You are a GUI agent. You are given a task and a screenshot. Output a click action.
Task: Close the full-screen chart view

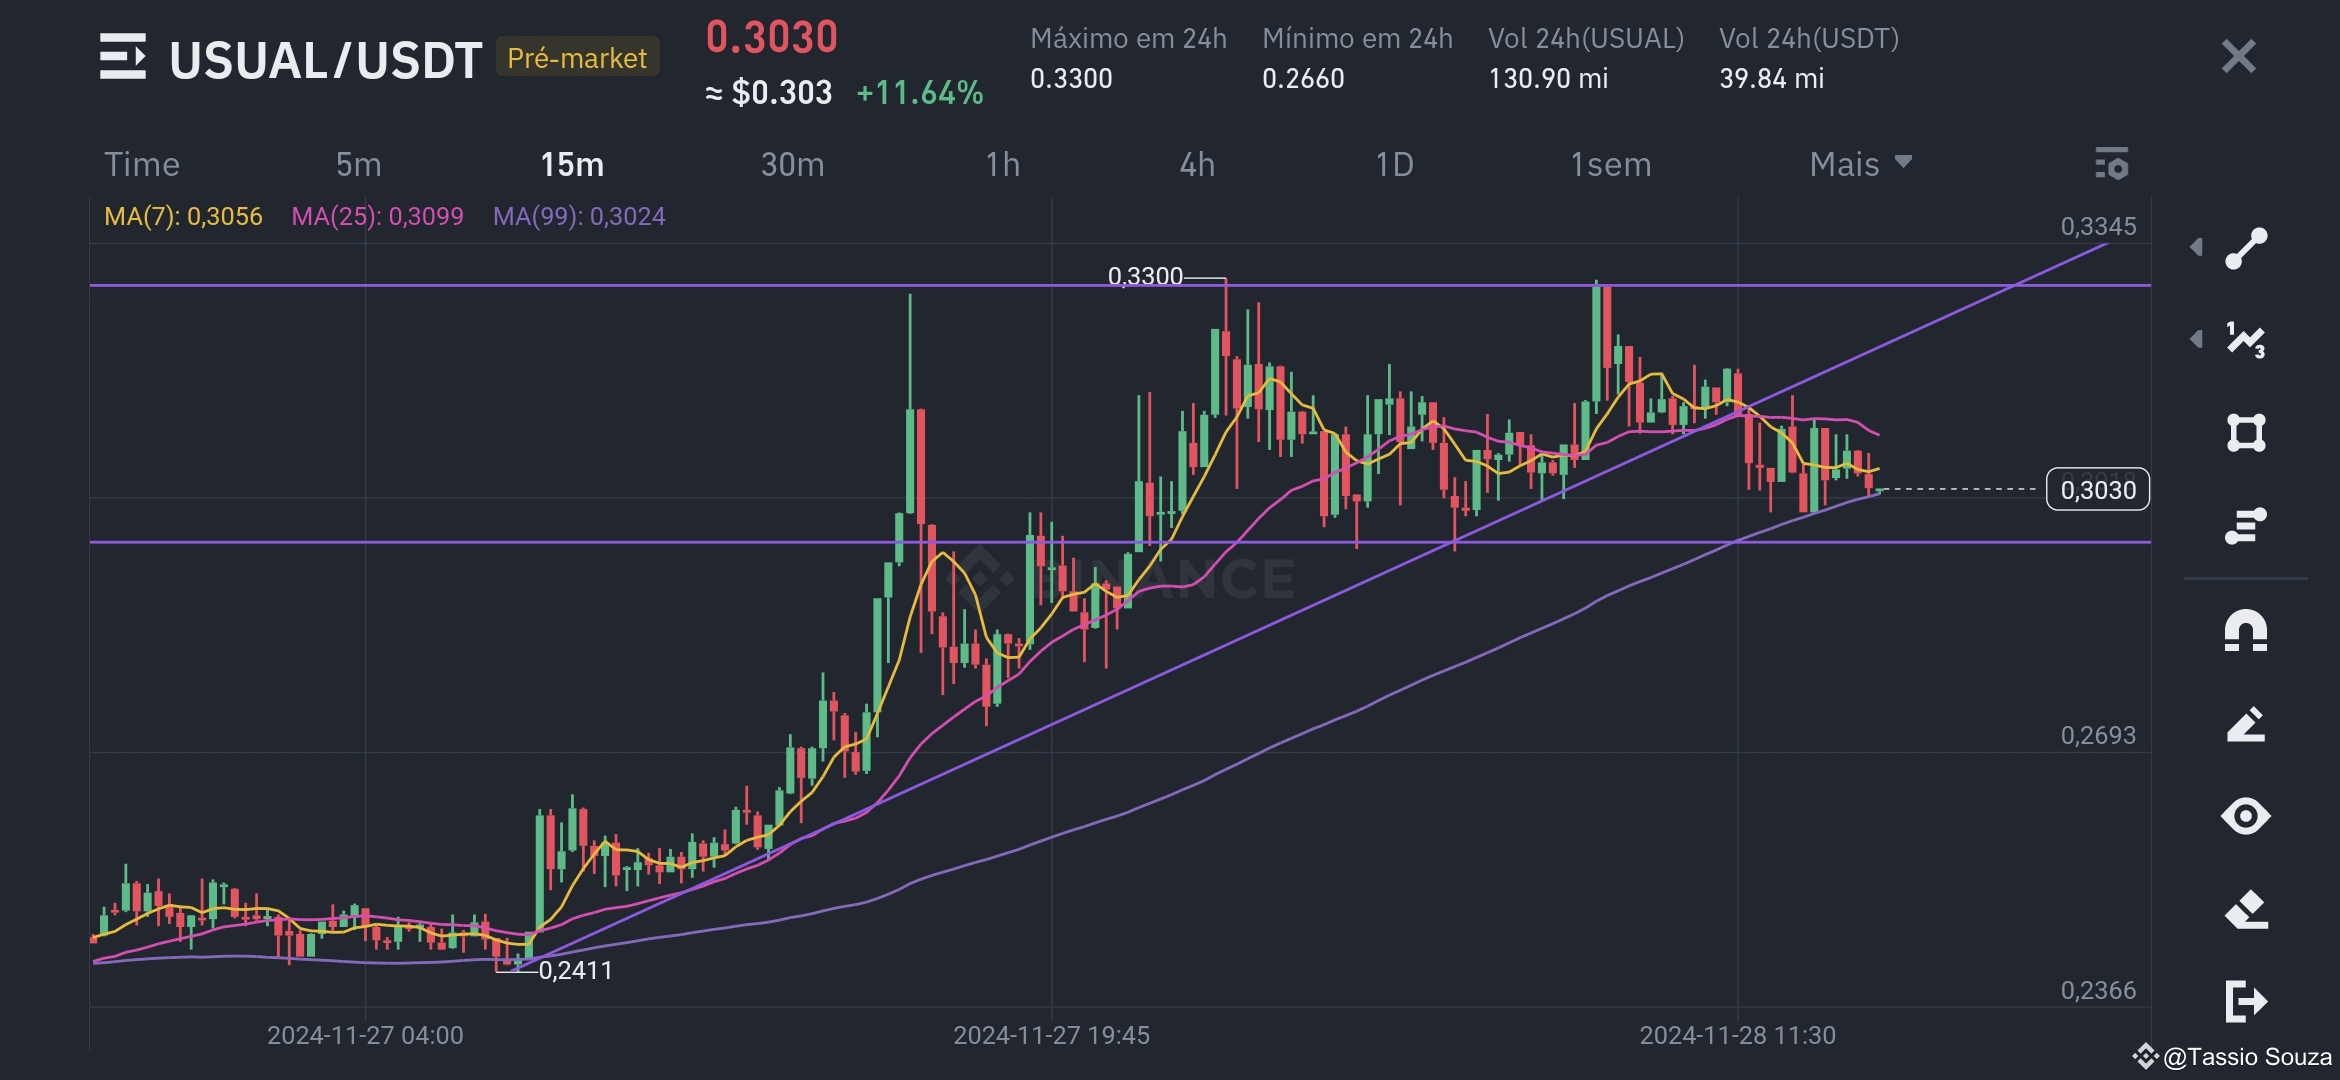pos(2238,57)
